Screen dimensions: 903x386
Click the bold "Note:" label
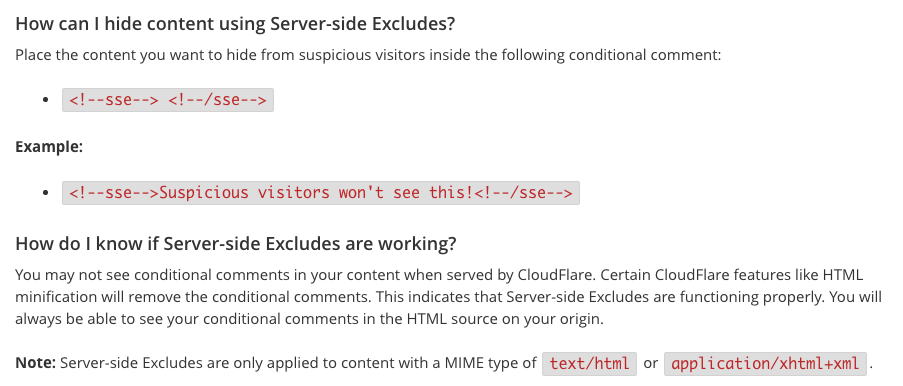(36, 363)
